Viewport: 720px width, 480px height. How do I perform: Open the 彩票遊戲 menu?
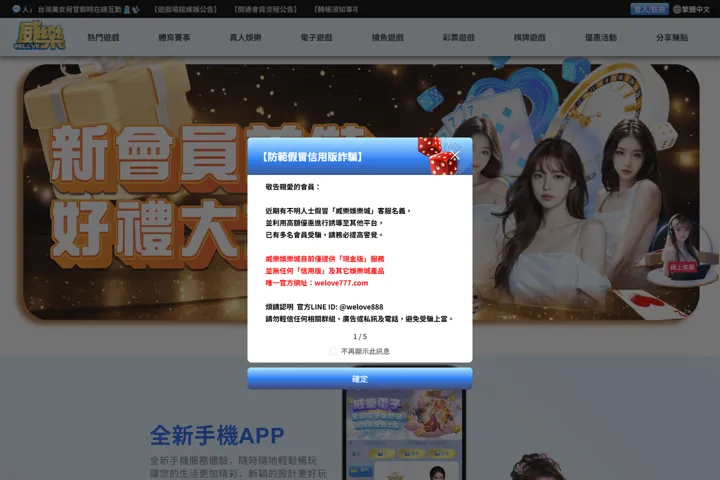click(459, 38)
